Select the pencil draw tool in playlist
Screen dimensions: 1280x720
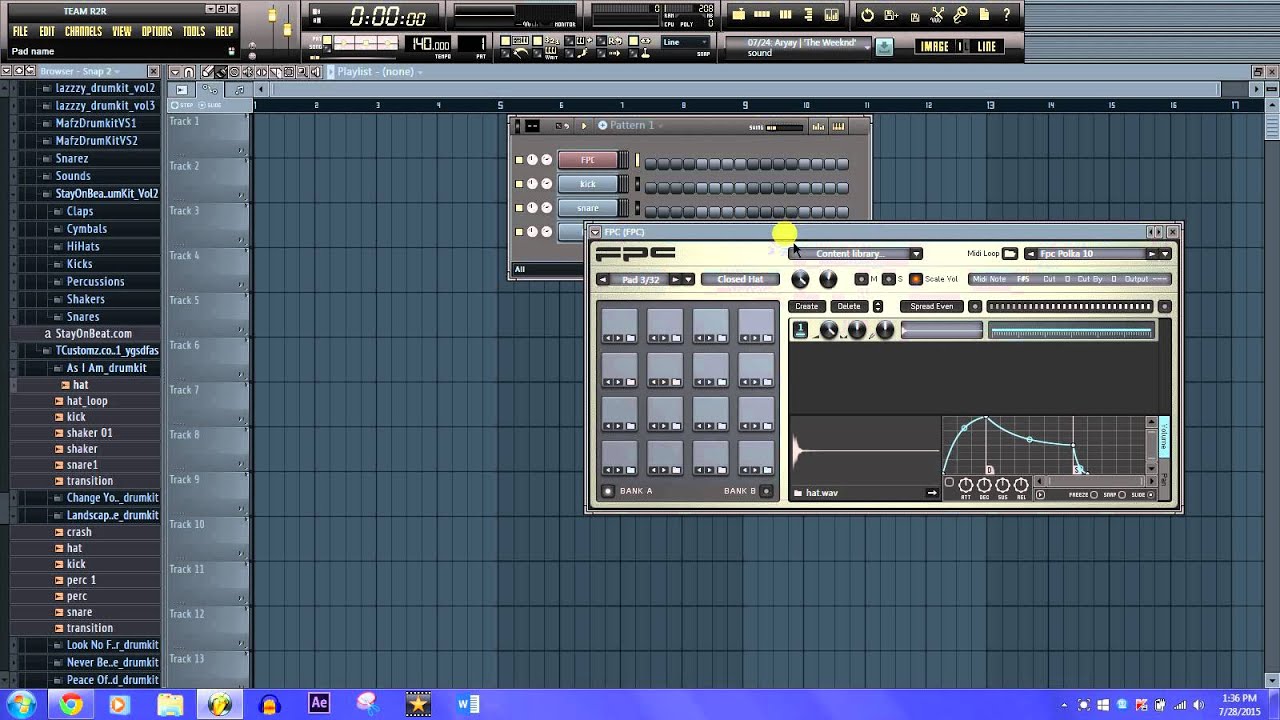[x=208, y=71]
